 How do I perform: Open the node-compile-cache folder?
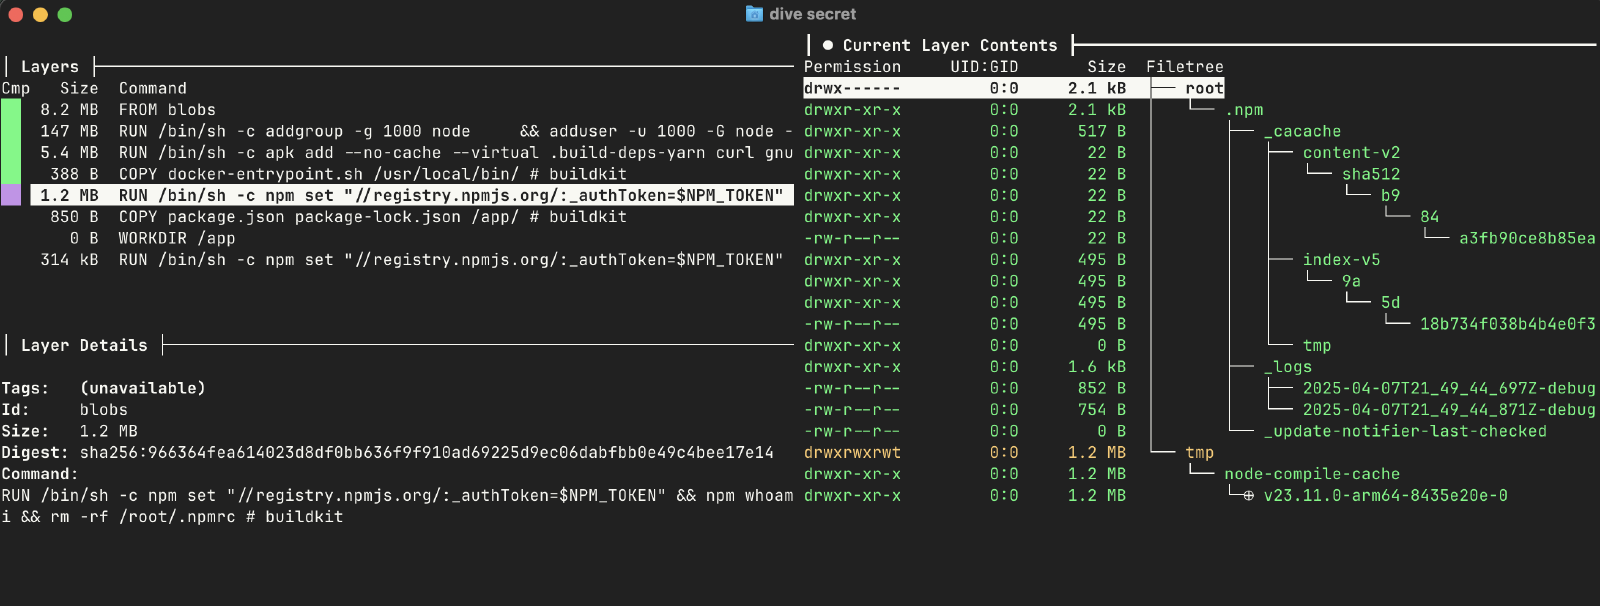click(x=1311, y=474)
